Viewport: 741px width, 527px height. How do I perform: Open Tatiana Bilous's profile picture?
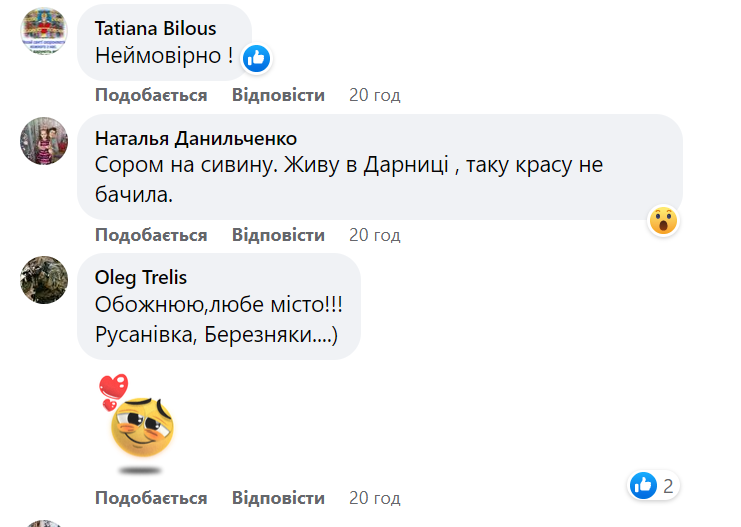[x=44, y=30]
